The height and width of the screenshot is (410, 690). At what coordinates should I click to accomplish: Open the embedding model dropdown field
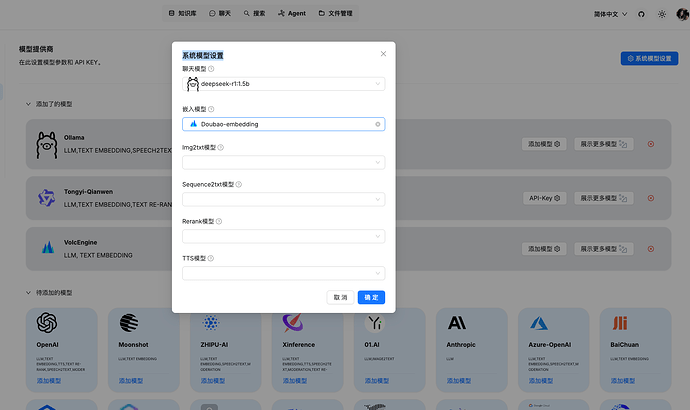pyautogui.click(x=283, y=124)
